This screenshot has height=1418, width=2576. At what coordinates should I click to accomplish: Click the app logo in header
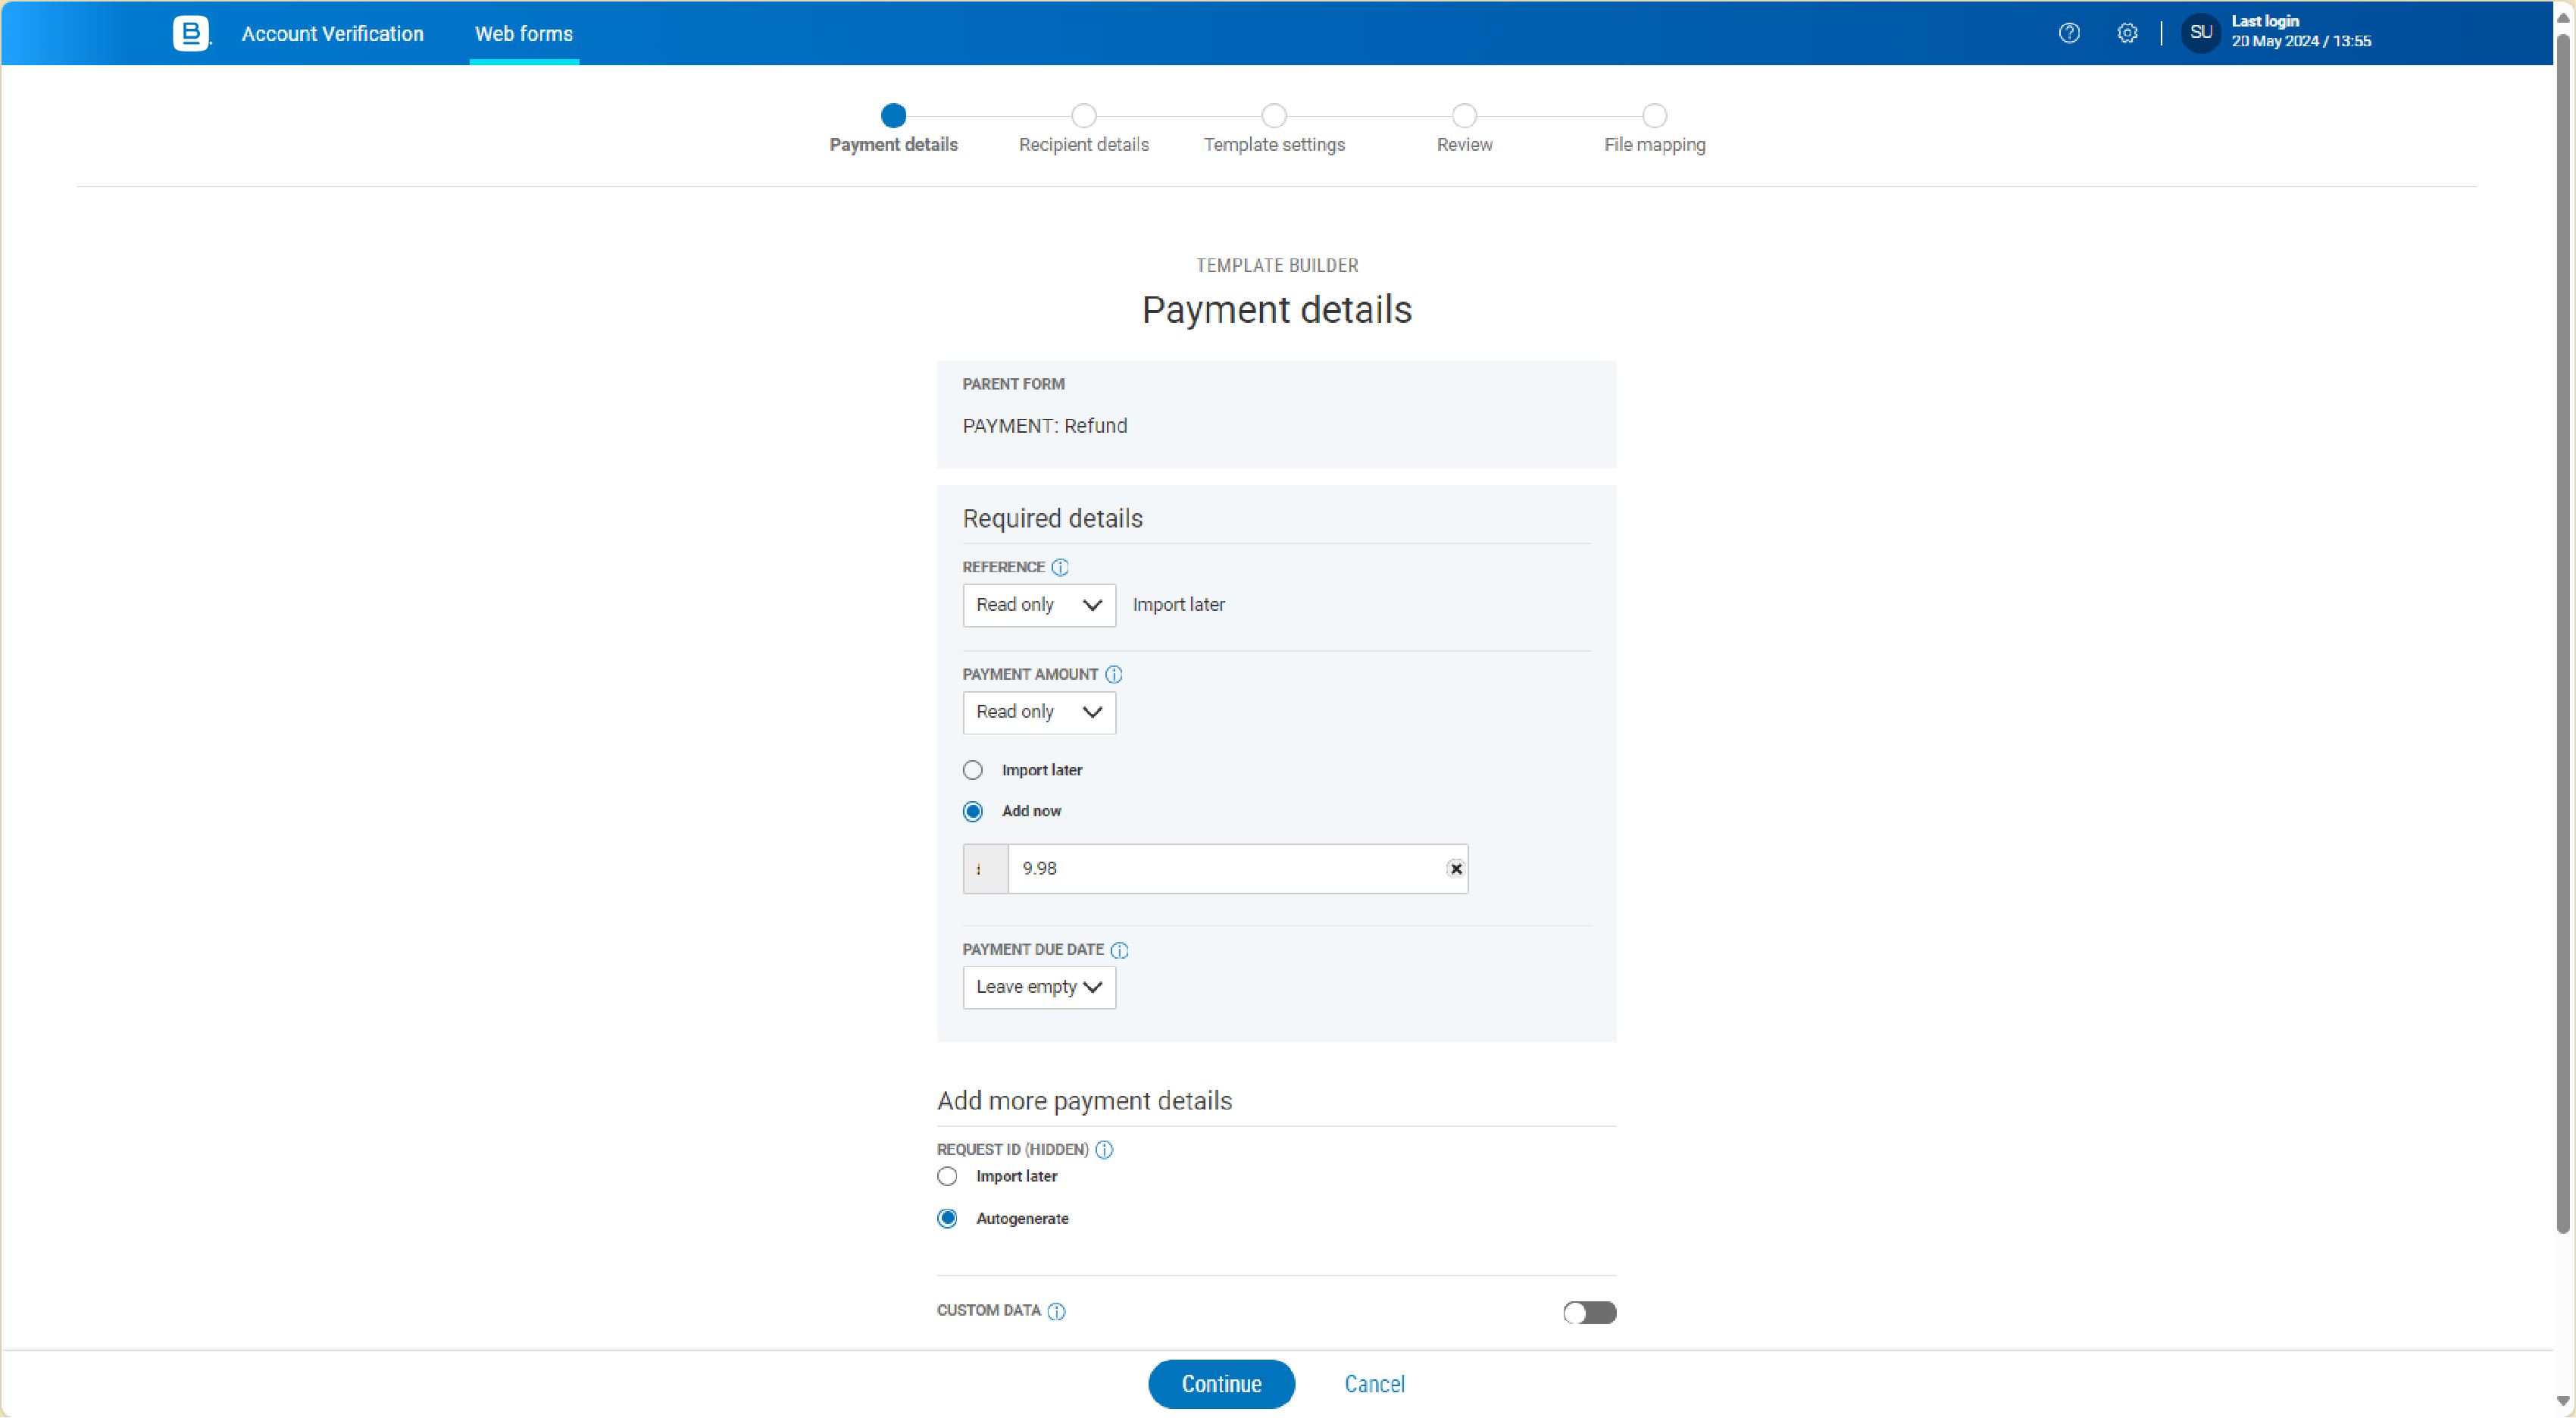click(190, 33)
